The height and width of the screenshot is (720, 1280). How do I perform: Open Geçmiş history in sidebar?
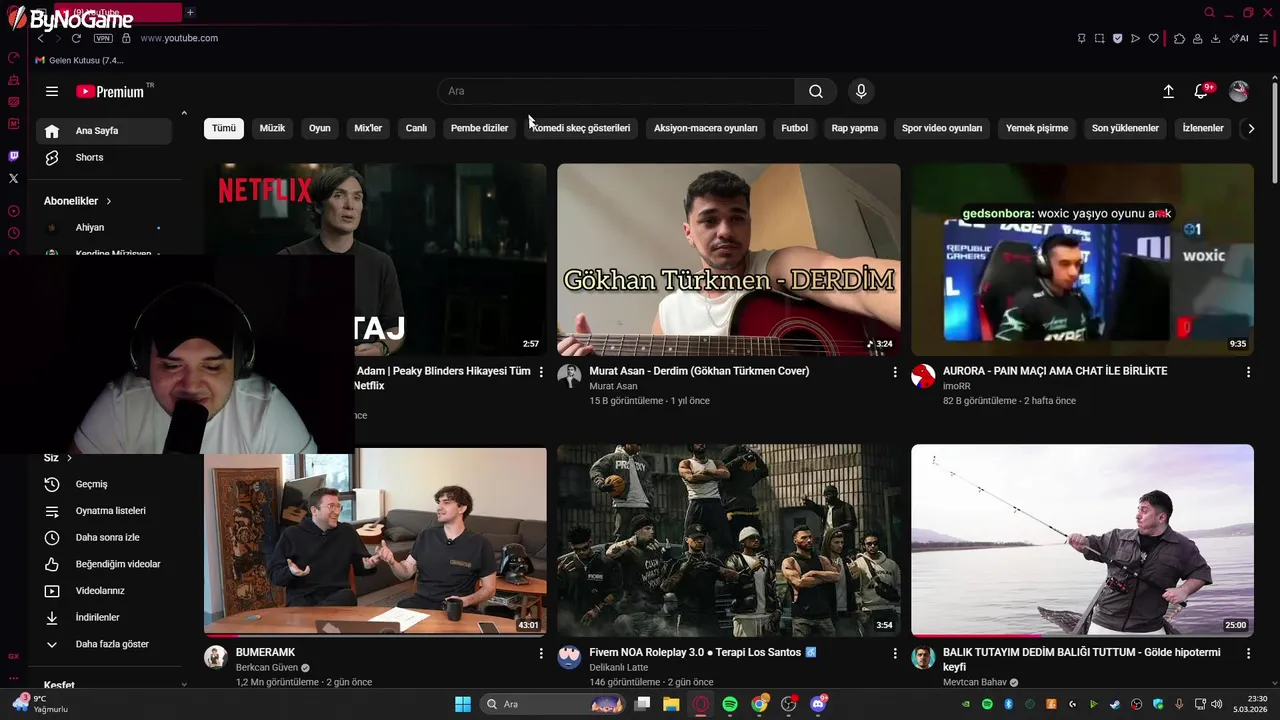(105, 484)
